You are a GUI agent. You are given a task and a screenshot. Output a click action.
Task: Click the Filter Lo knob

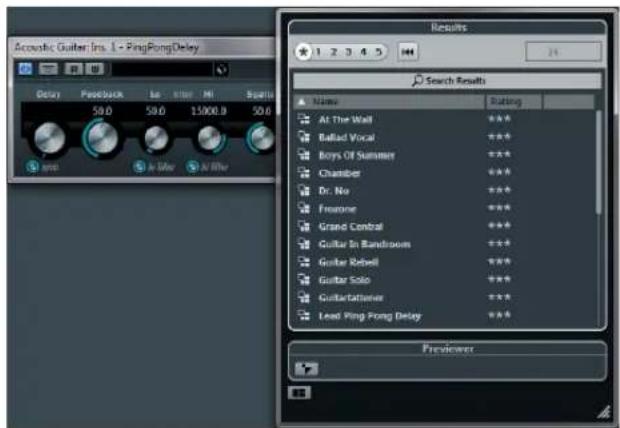(156, 138)
